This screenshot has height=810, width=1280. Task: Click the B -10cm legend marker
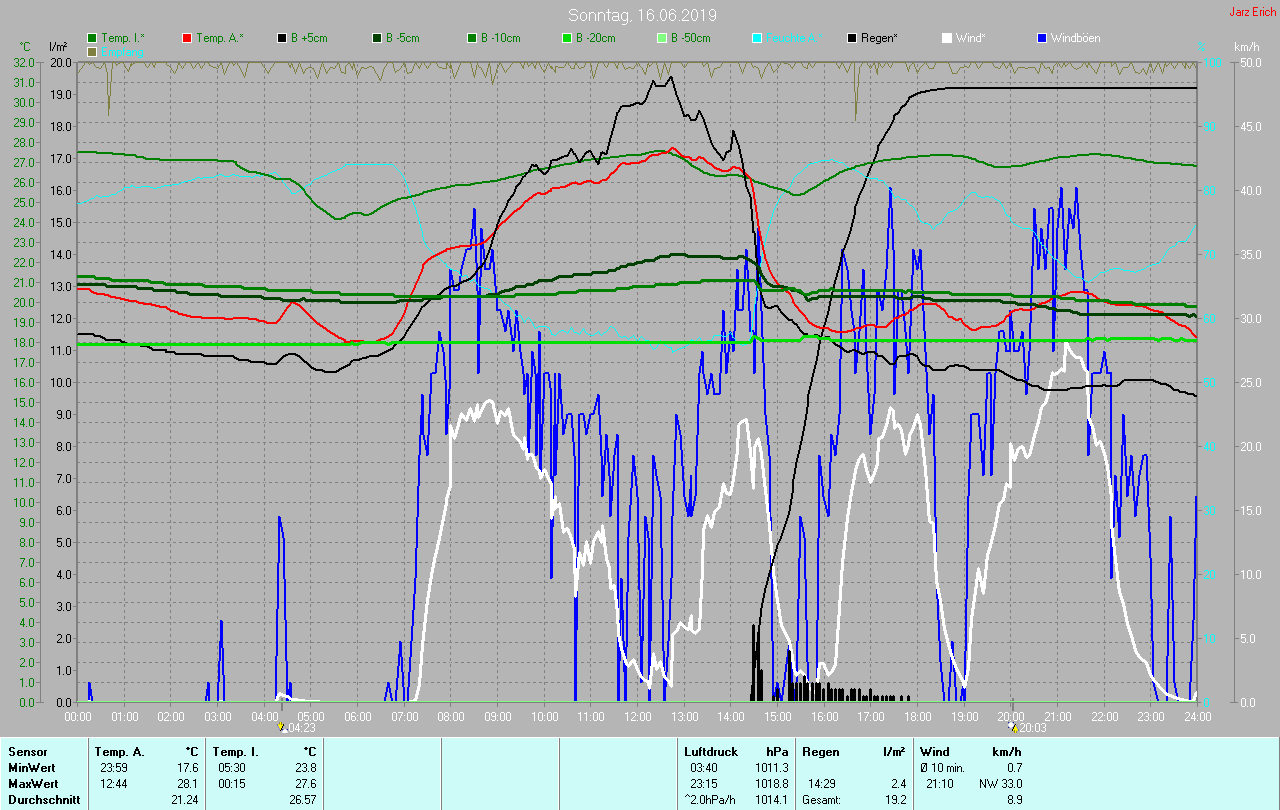point(472,38)
